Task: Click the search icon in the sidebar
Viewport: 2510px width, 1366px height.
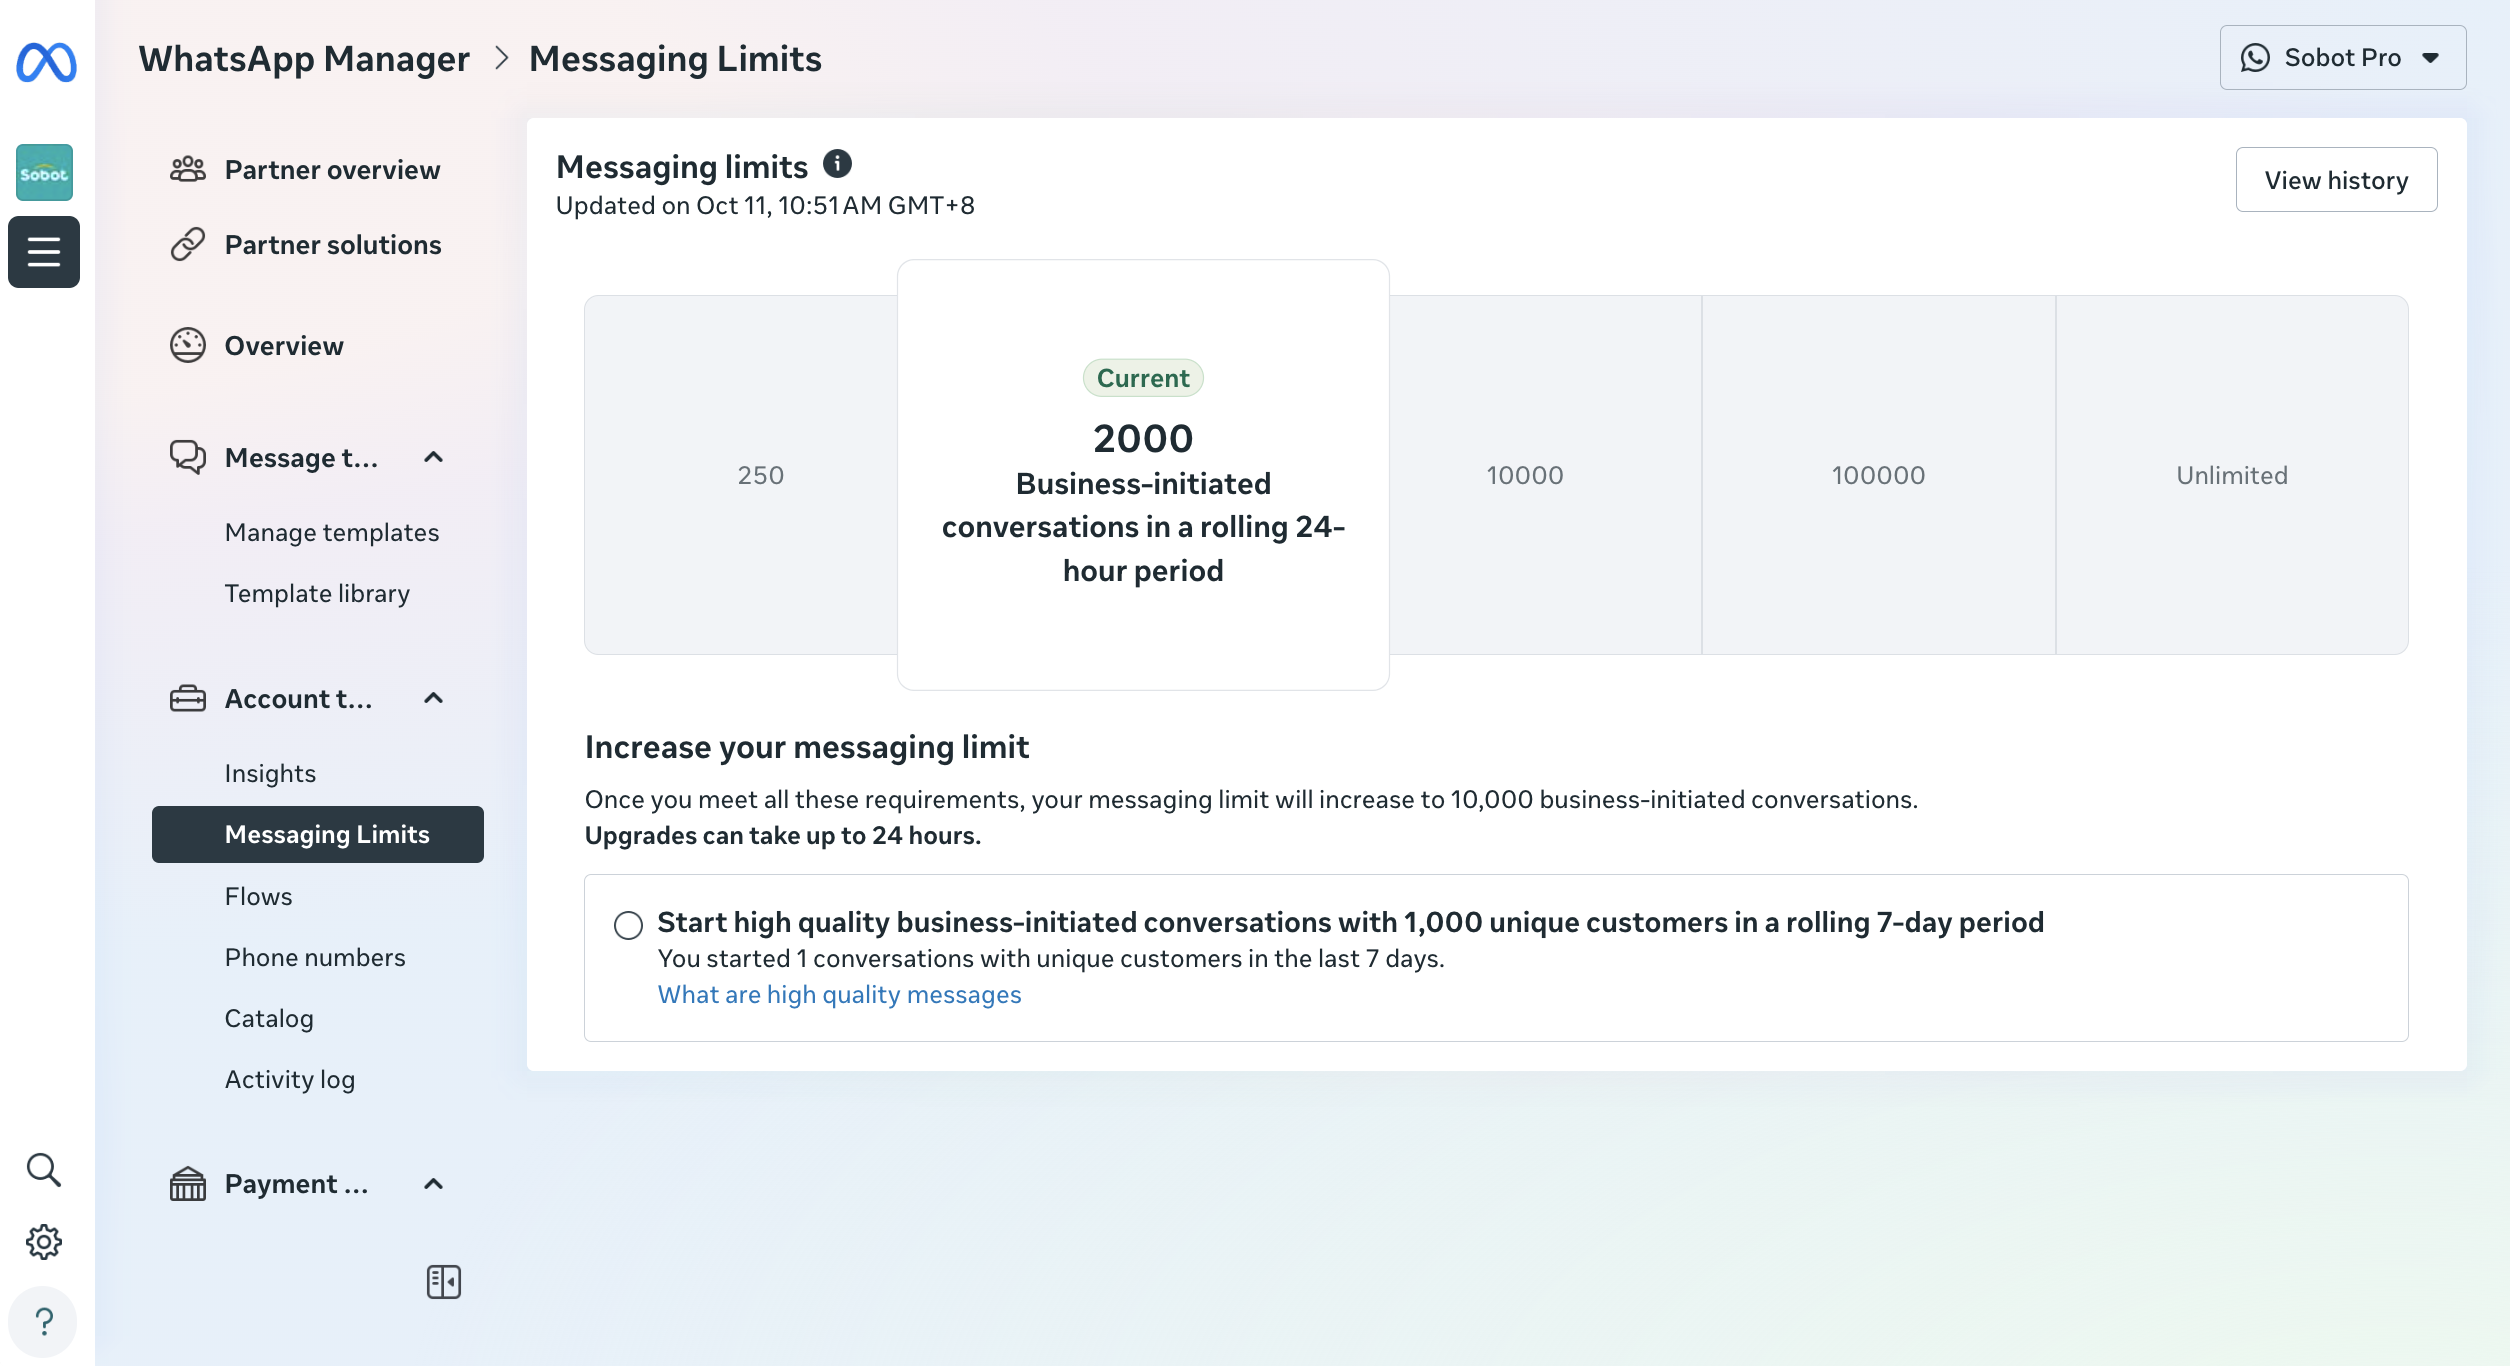Action: pos(44,1168)
